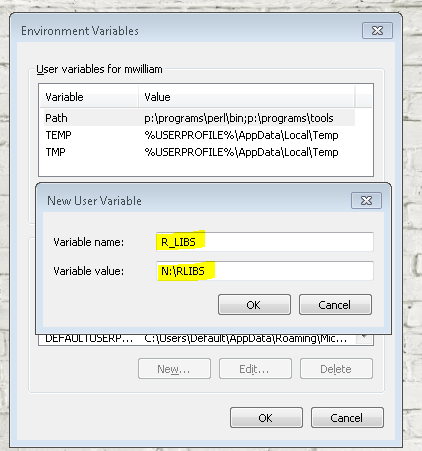Select the Path user variable row
The height and width of the screenshot is (451, 422).
197,118
